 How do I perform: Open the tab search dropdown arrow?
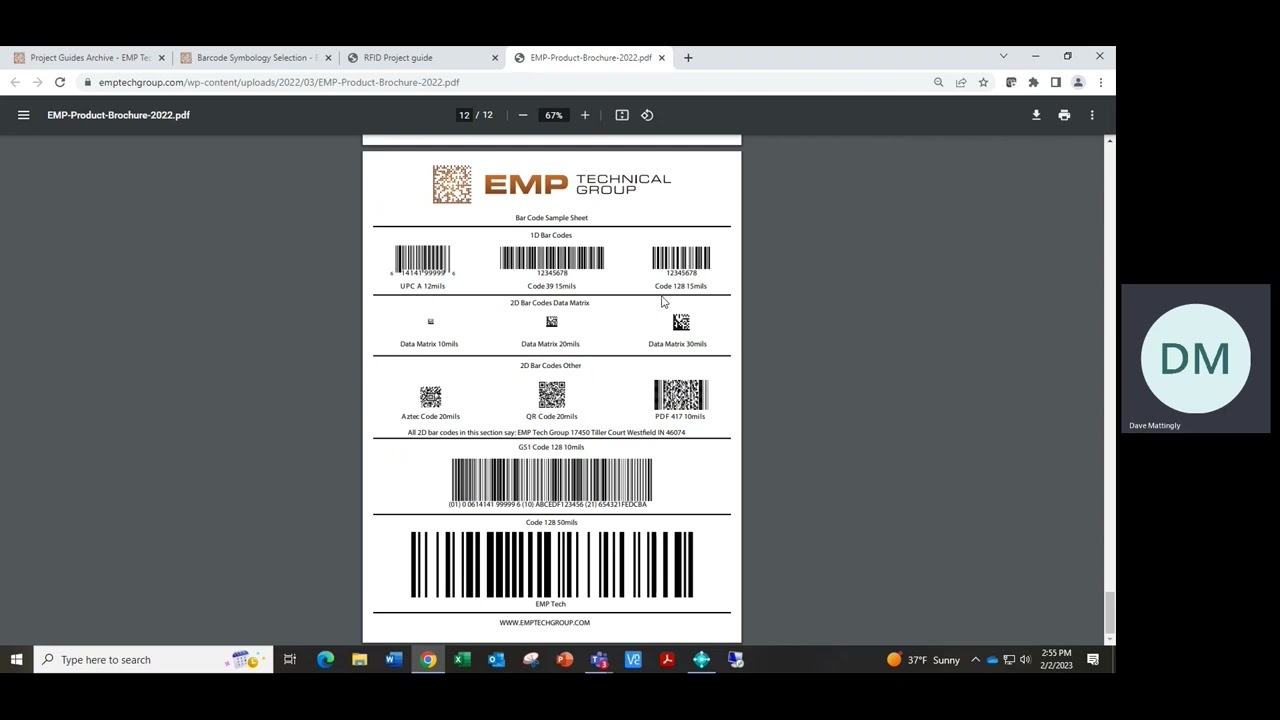[1003, 57]
